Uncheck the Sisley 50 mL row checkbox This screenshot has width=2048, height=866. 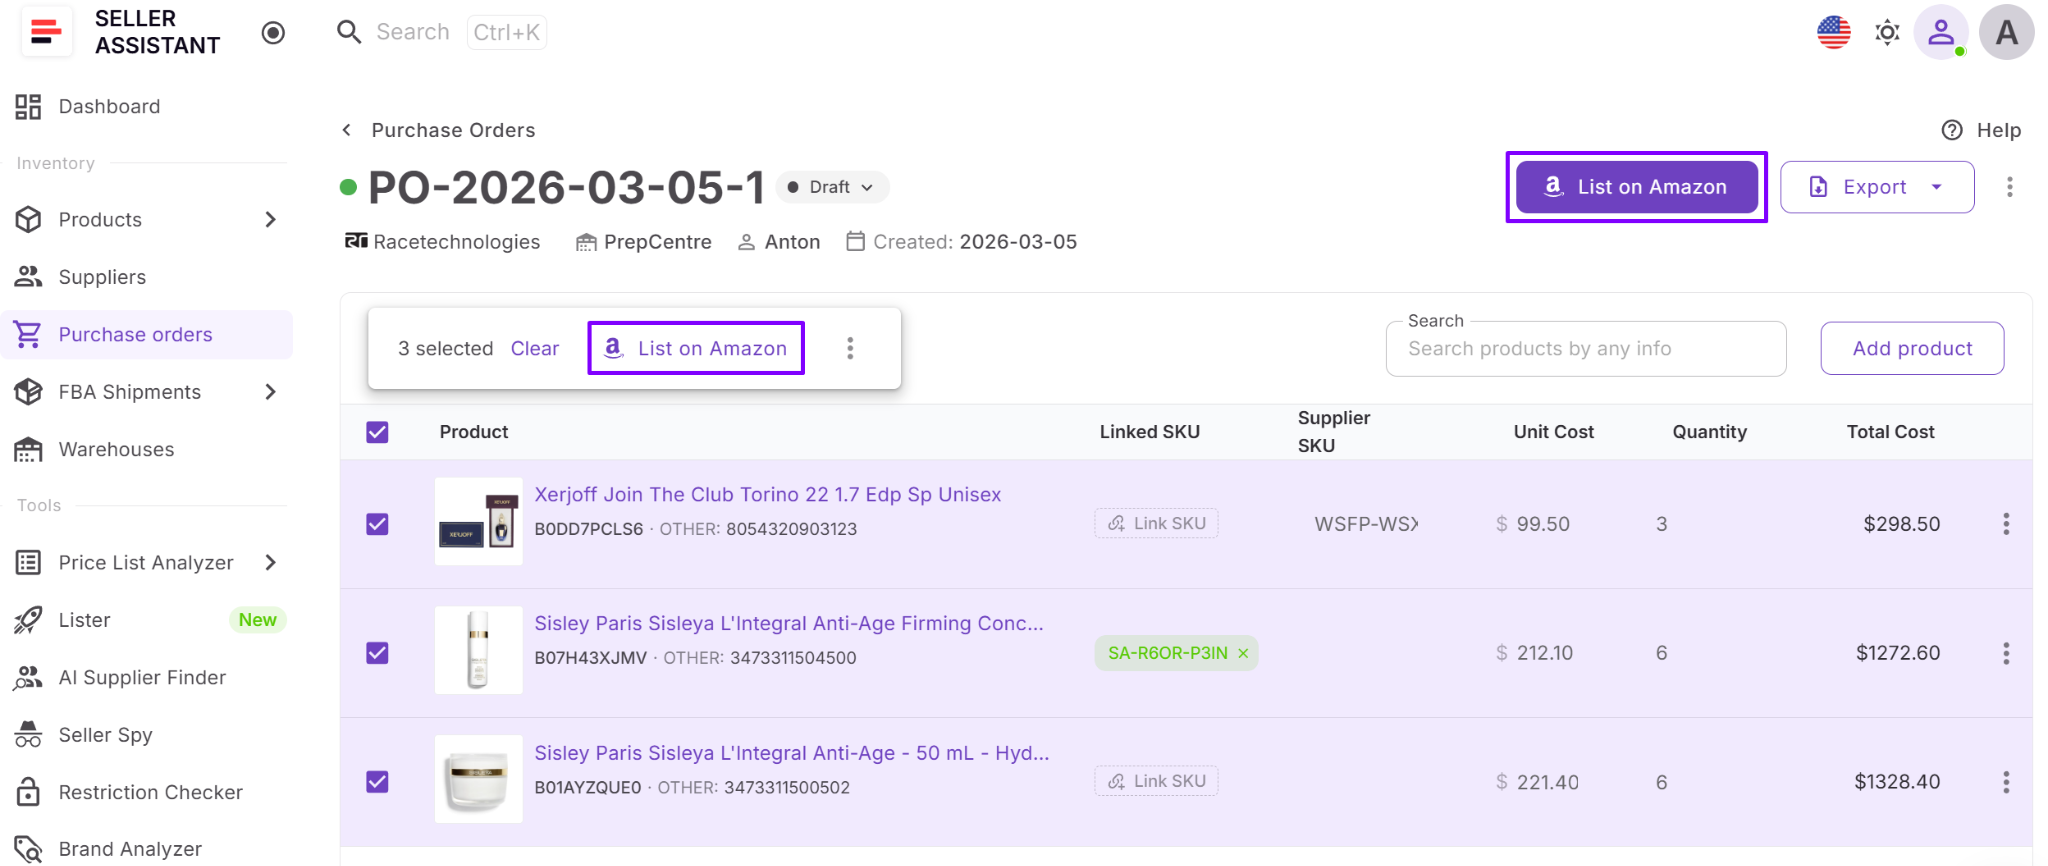pos(377,782)
